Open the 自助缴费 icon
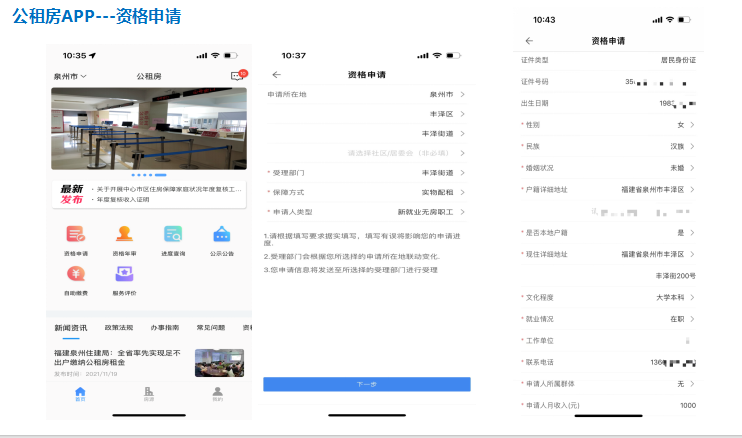 point(75,277)
